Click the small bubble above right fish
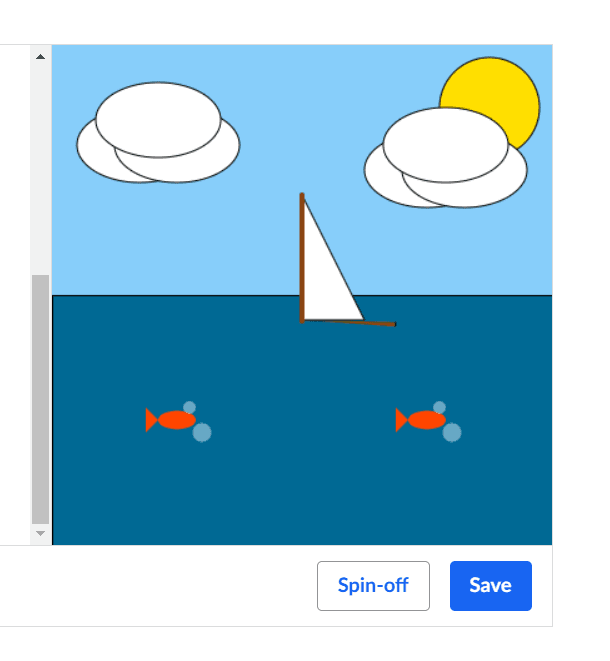Image resolution: width=610 pixels, height=661 pixels. [439, 407]
